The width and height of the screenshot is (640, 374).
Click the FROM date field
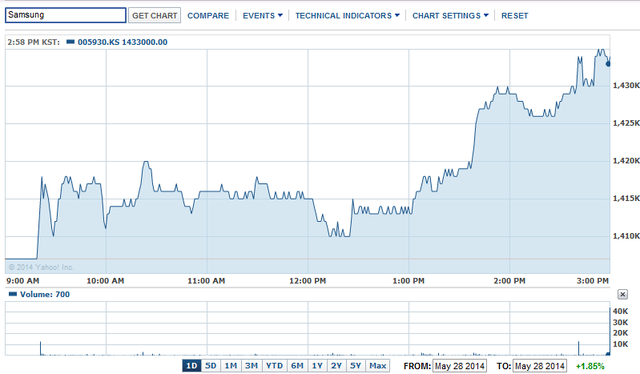[x=460, y=366]
